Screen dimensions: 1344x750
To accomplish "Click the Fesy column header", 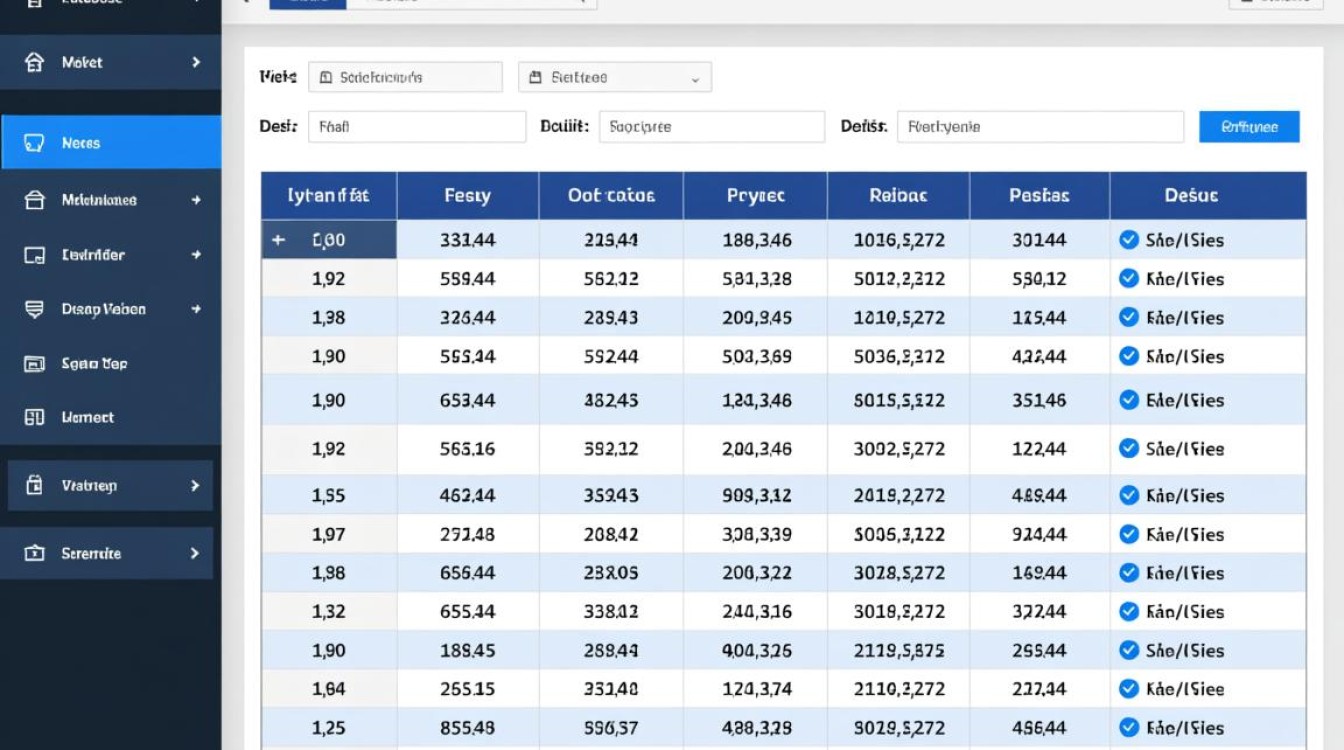I will (x=467, y=196).
